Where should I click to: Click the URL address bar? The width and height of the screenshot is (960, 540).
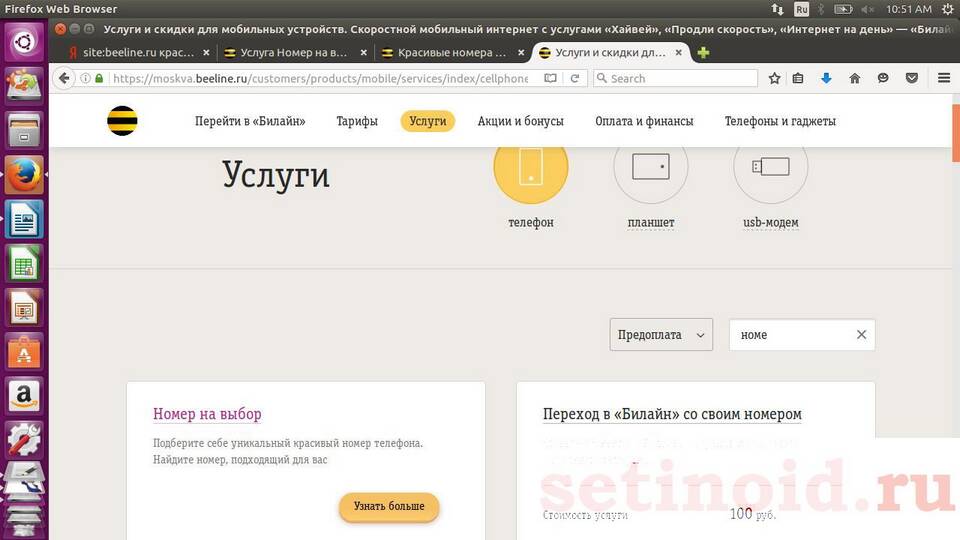320,78
